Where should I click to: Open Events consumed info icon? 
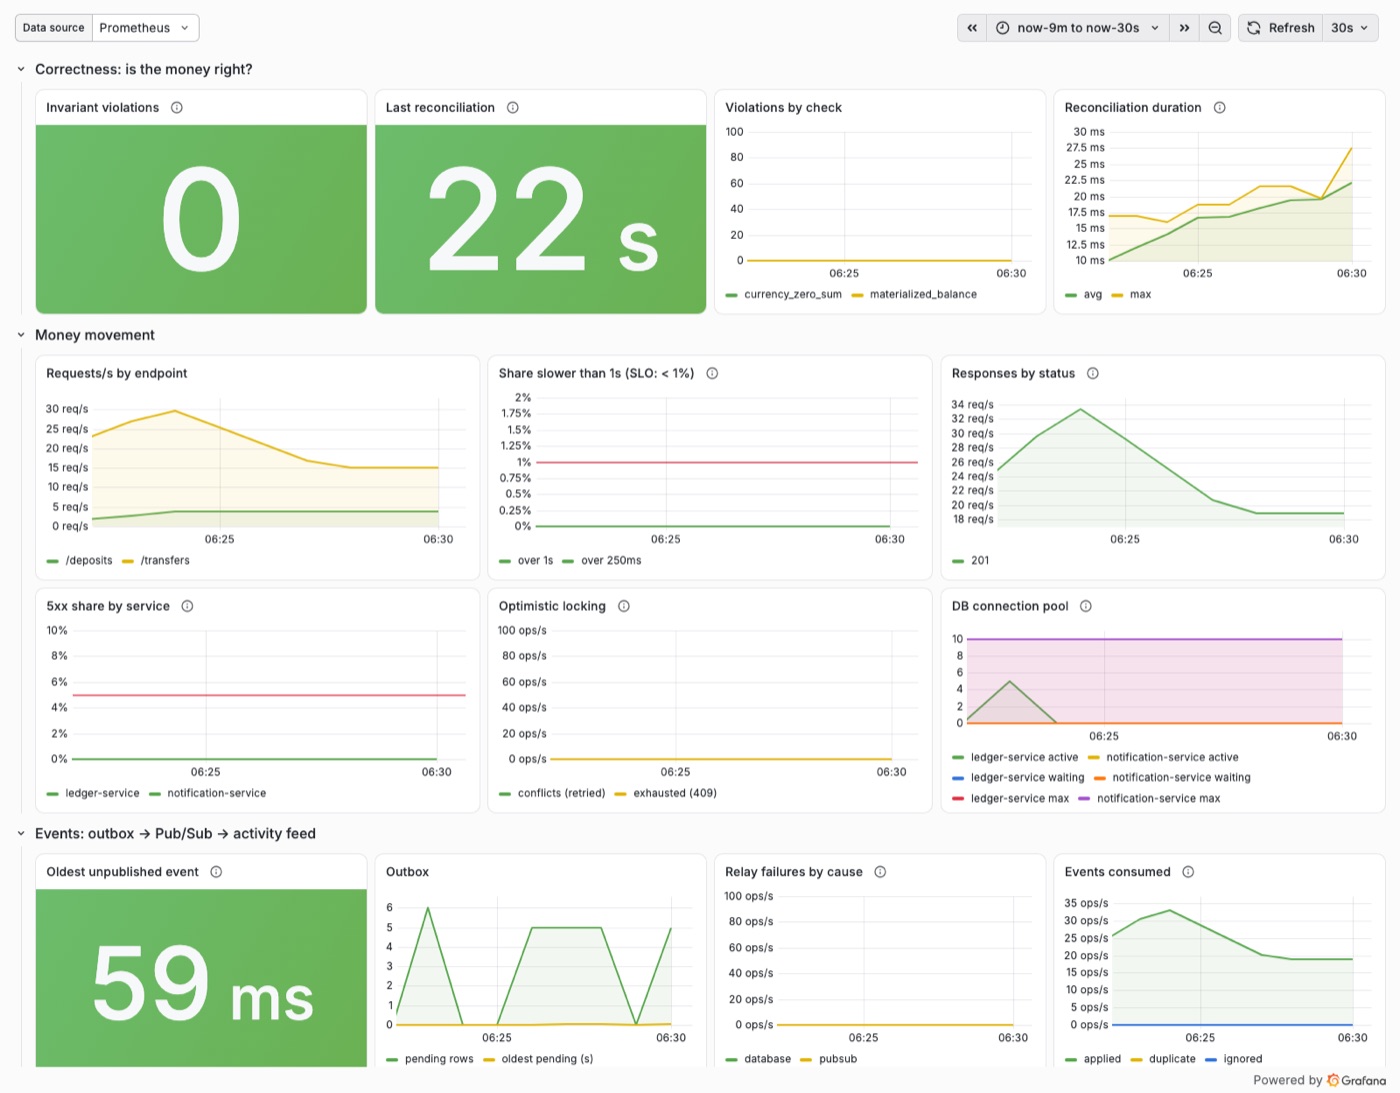click(1188, 872)
